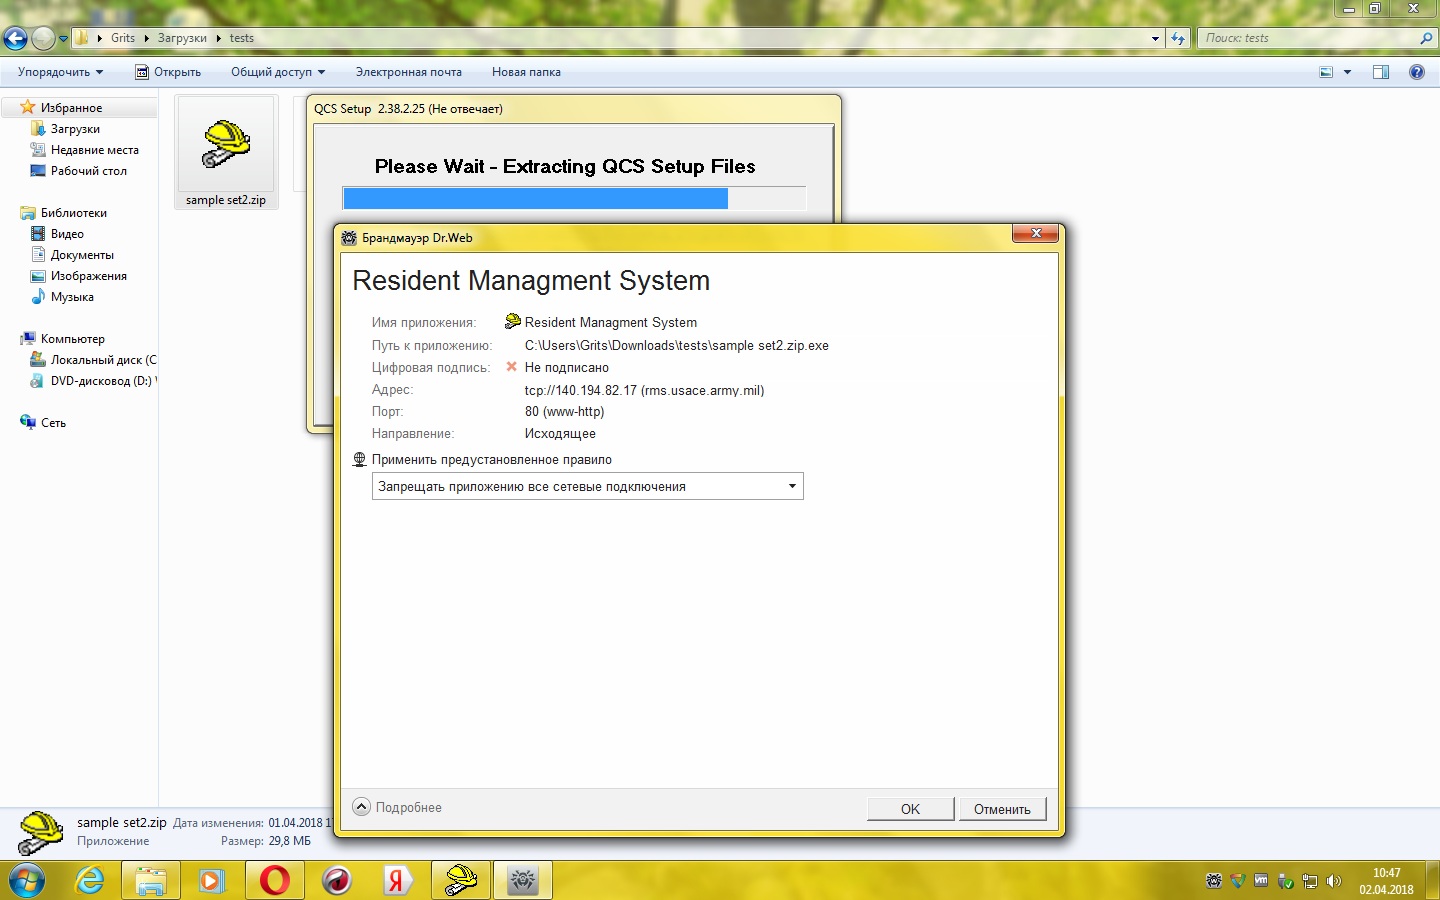Click the 'Не подписано' signature status
The height and width of the screenshot is (900, 1440).
(x=567, y=368)
